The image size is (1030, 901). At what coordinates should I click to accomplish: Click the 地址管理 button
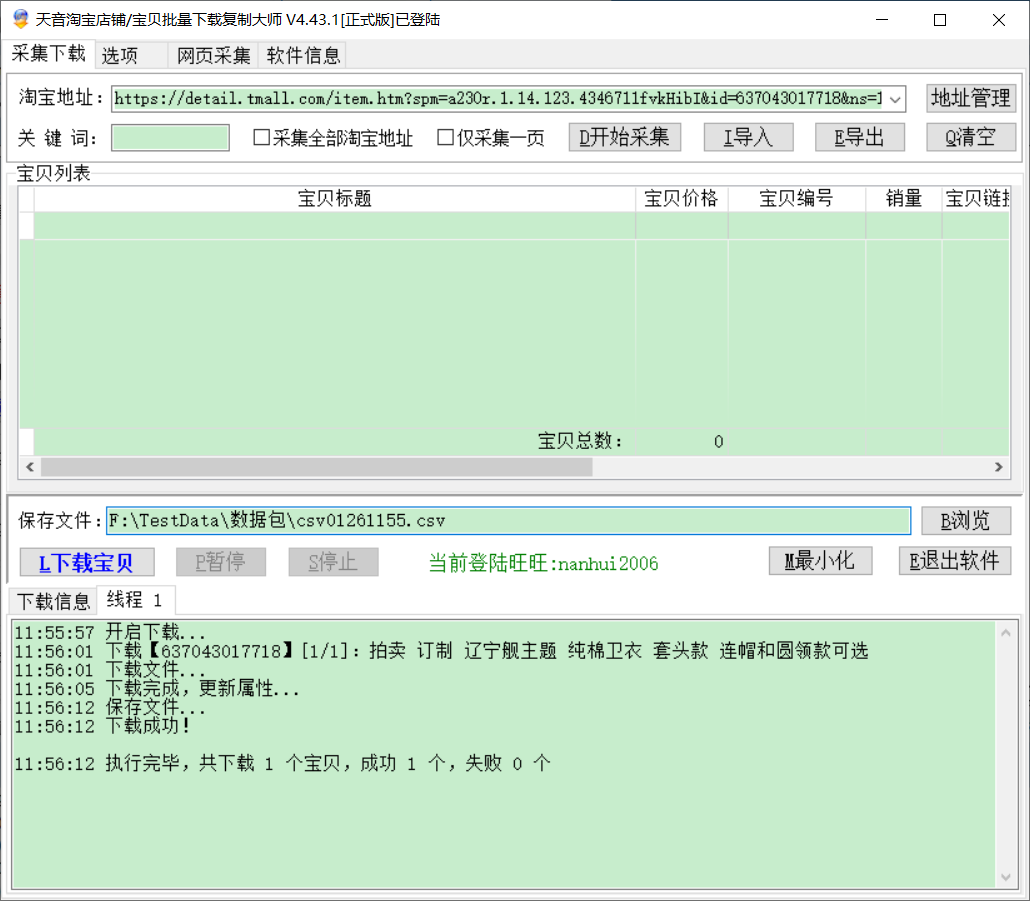point(970,98)
